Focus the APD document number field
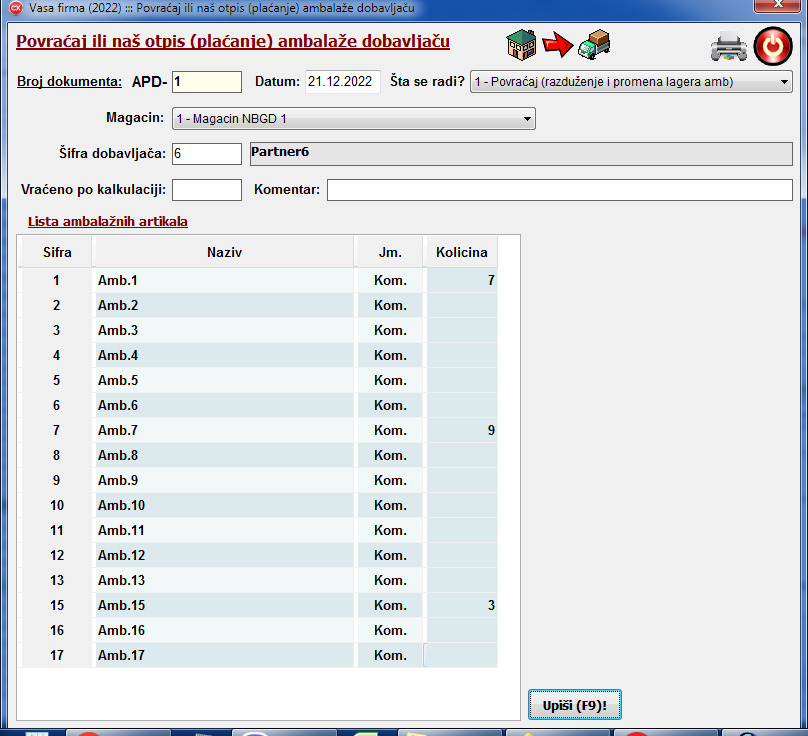The image size is (808, 736). [207, 82]
